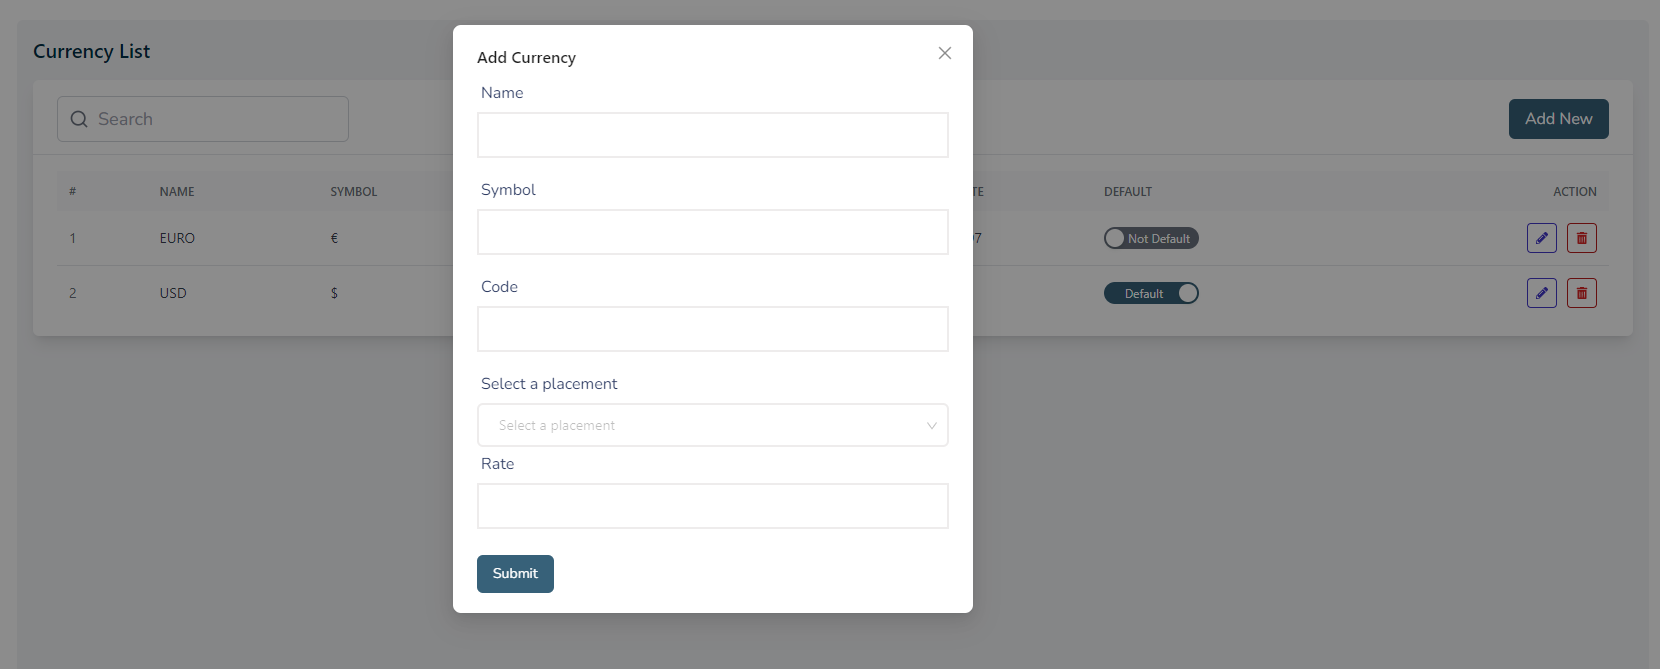Close the Add Currency dialog
The image size is (1660, 669).
(944, 53)
